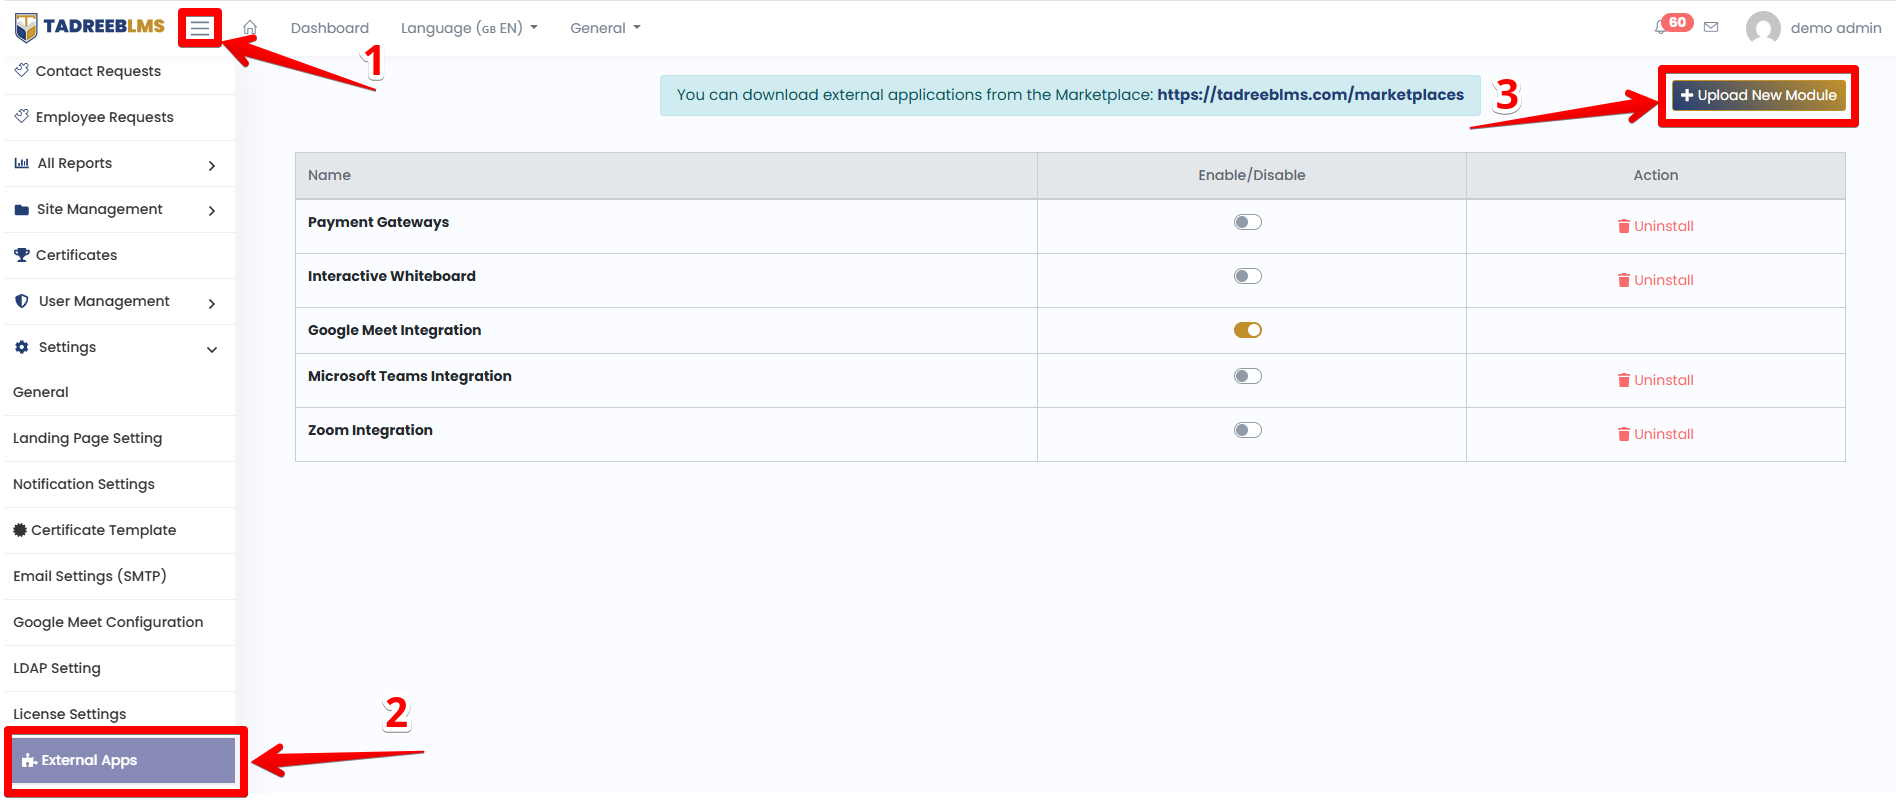Click Microsoft Teams Integration row name
This screenshot has width=1896, height=802.
click(x=410, y=376)
